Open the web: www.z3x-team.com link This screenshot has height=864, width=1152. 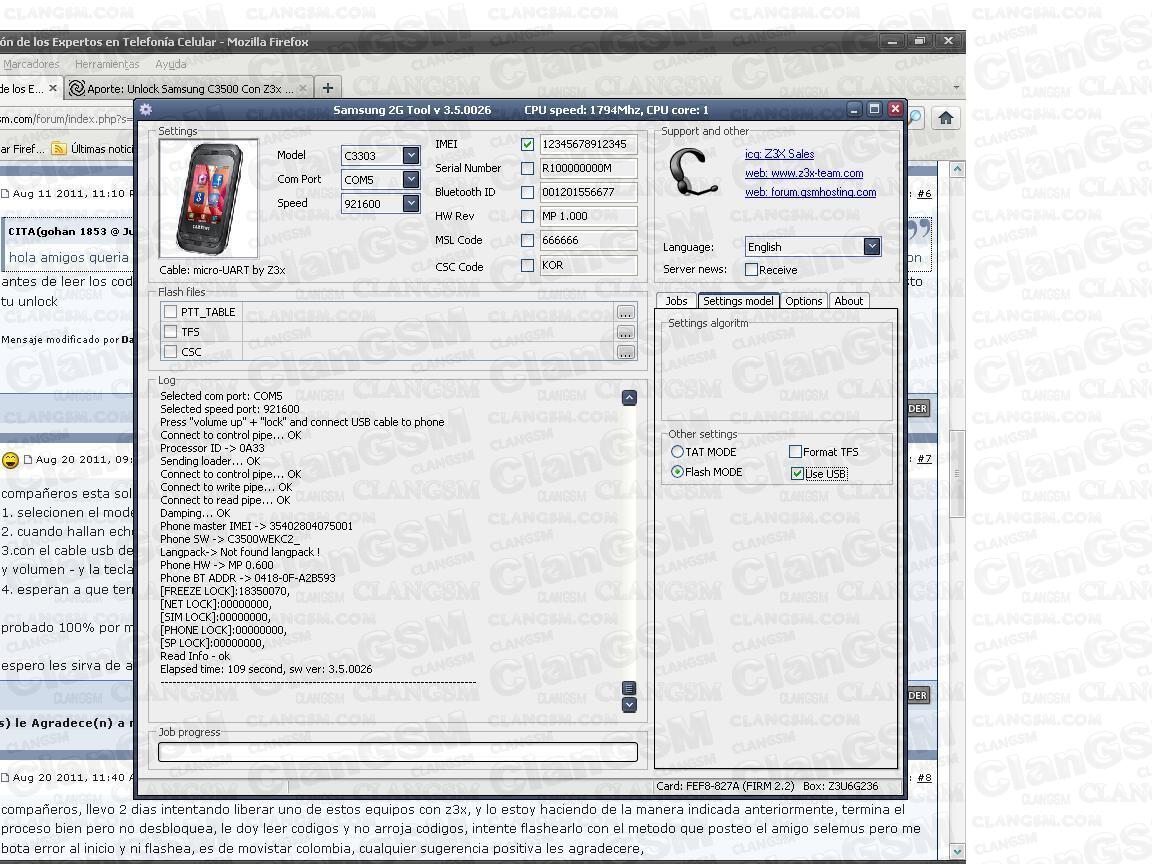click(x=804, y=173)
